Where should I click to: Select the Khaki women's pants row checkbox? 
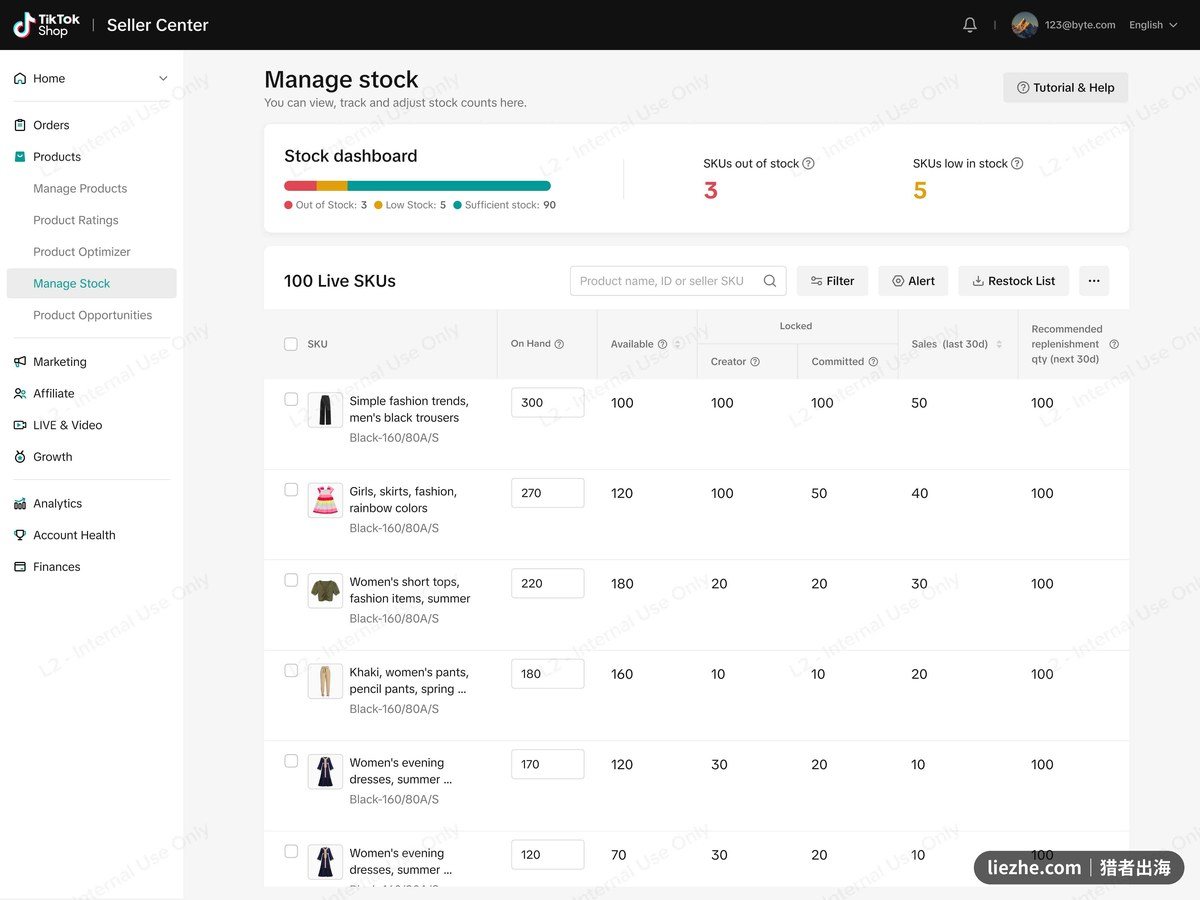click(291, 670)
